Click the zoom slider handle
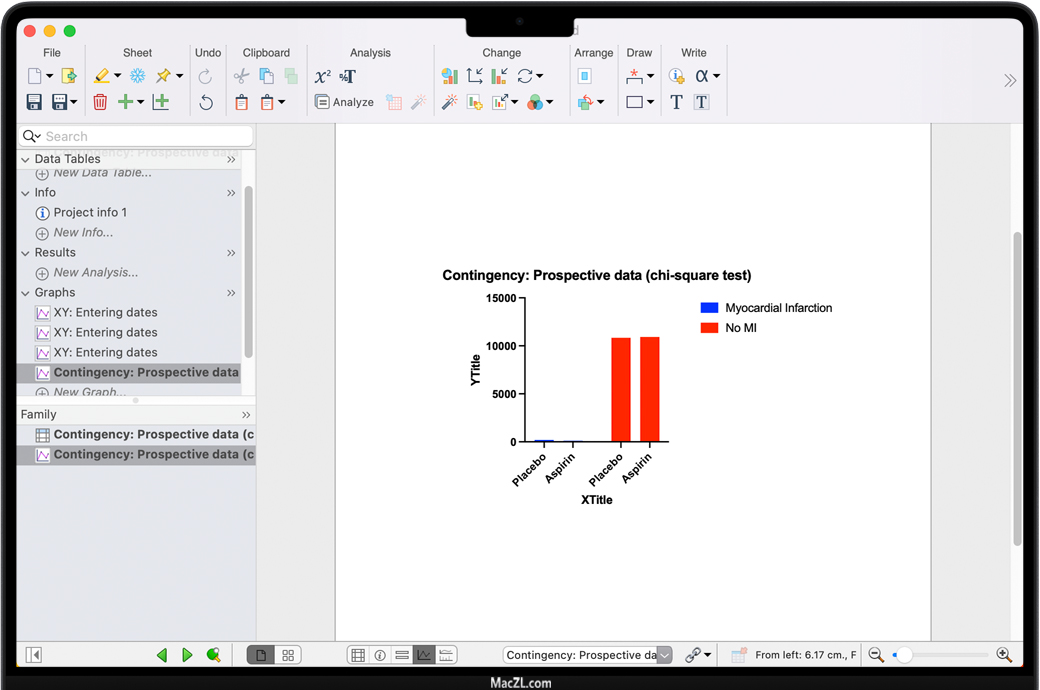Image resolution: width=1040 pixels, height=690 pixels. pyautogui.click(x=903, y=655)
